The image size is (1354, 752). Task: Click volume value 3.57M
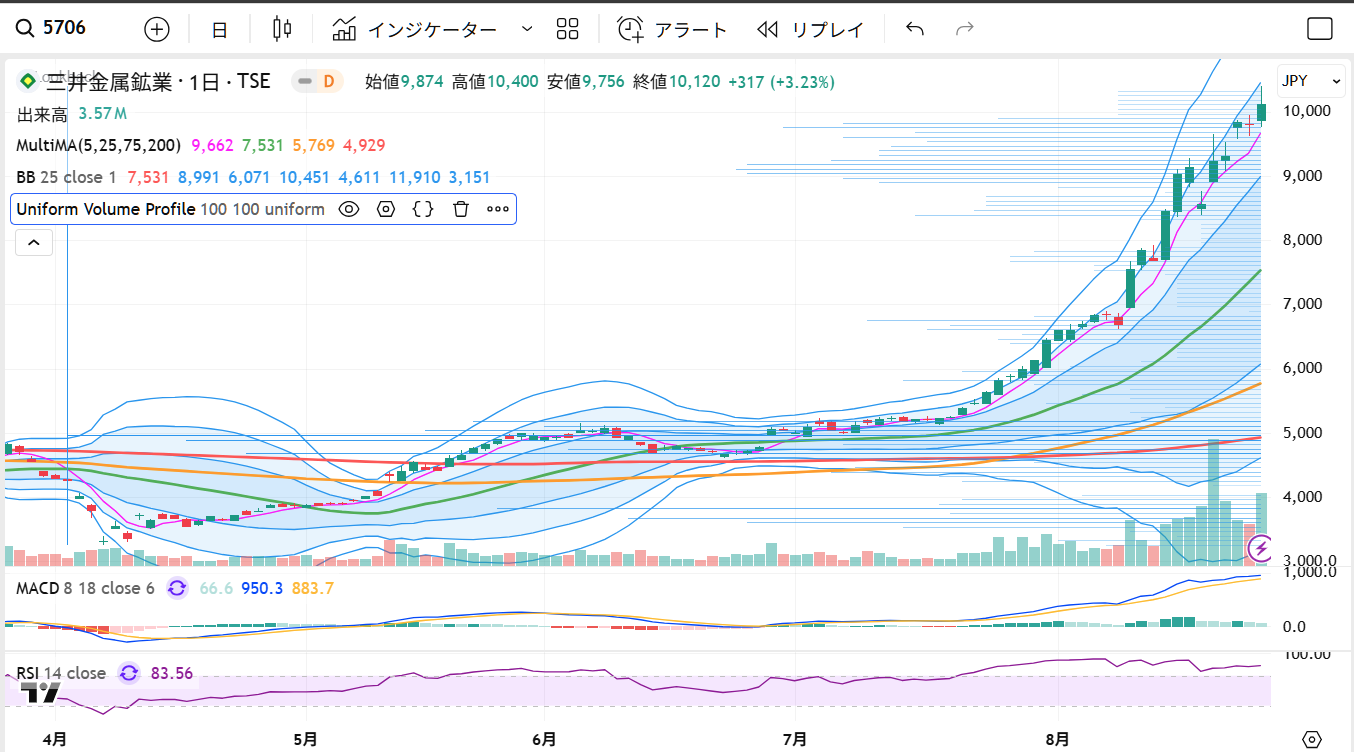[x=102, y=114]
